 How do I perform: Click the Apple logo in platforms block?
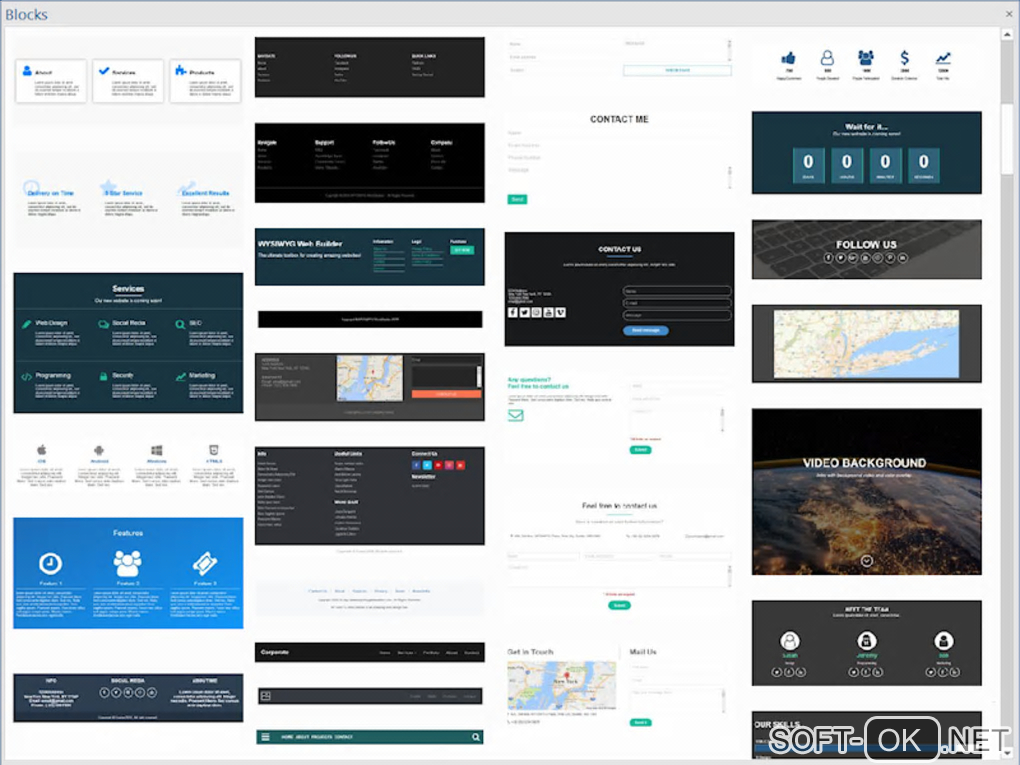(x=42, y=450)
